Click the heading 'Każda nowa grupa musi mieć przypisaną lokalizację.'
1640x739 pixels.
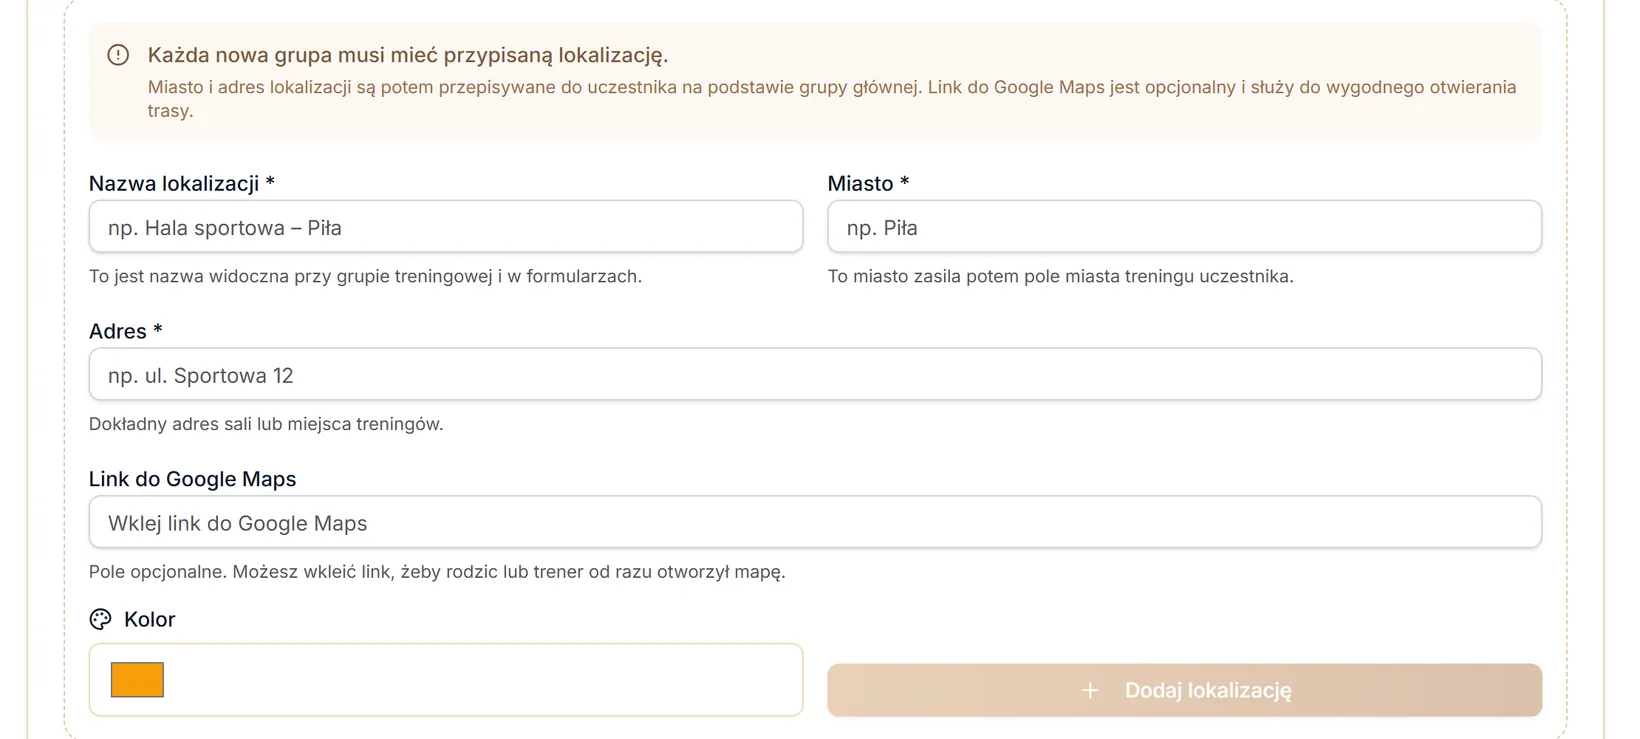coord(408,55)
